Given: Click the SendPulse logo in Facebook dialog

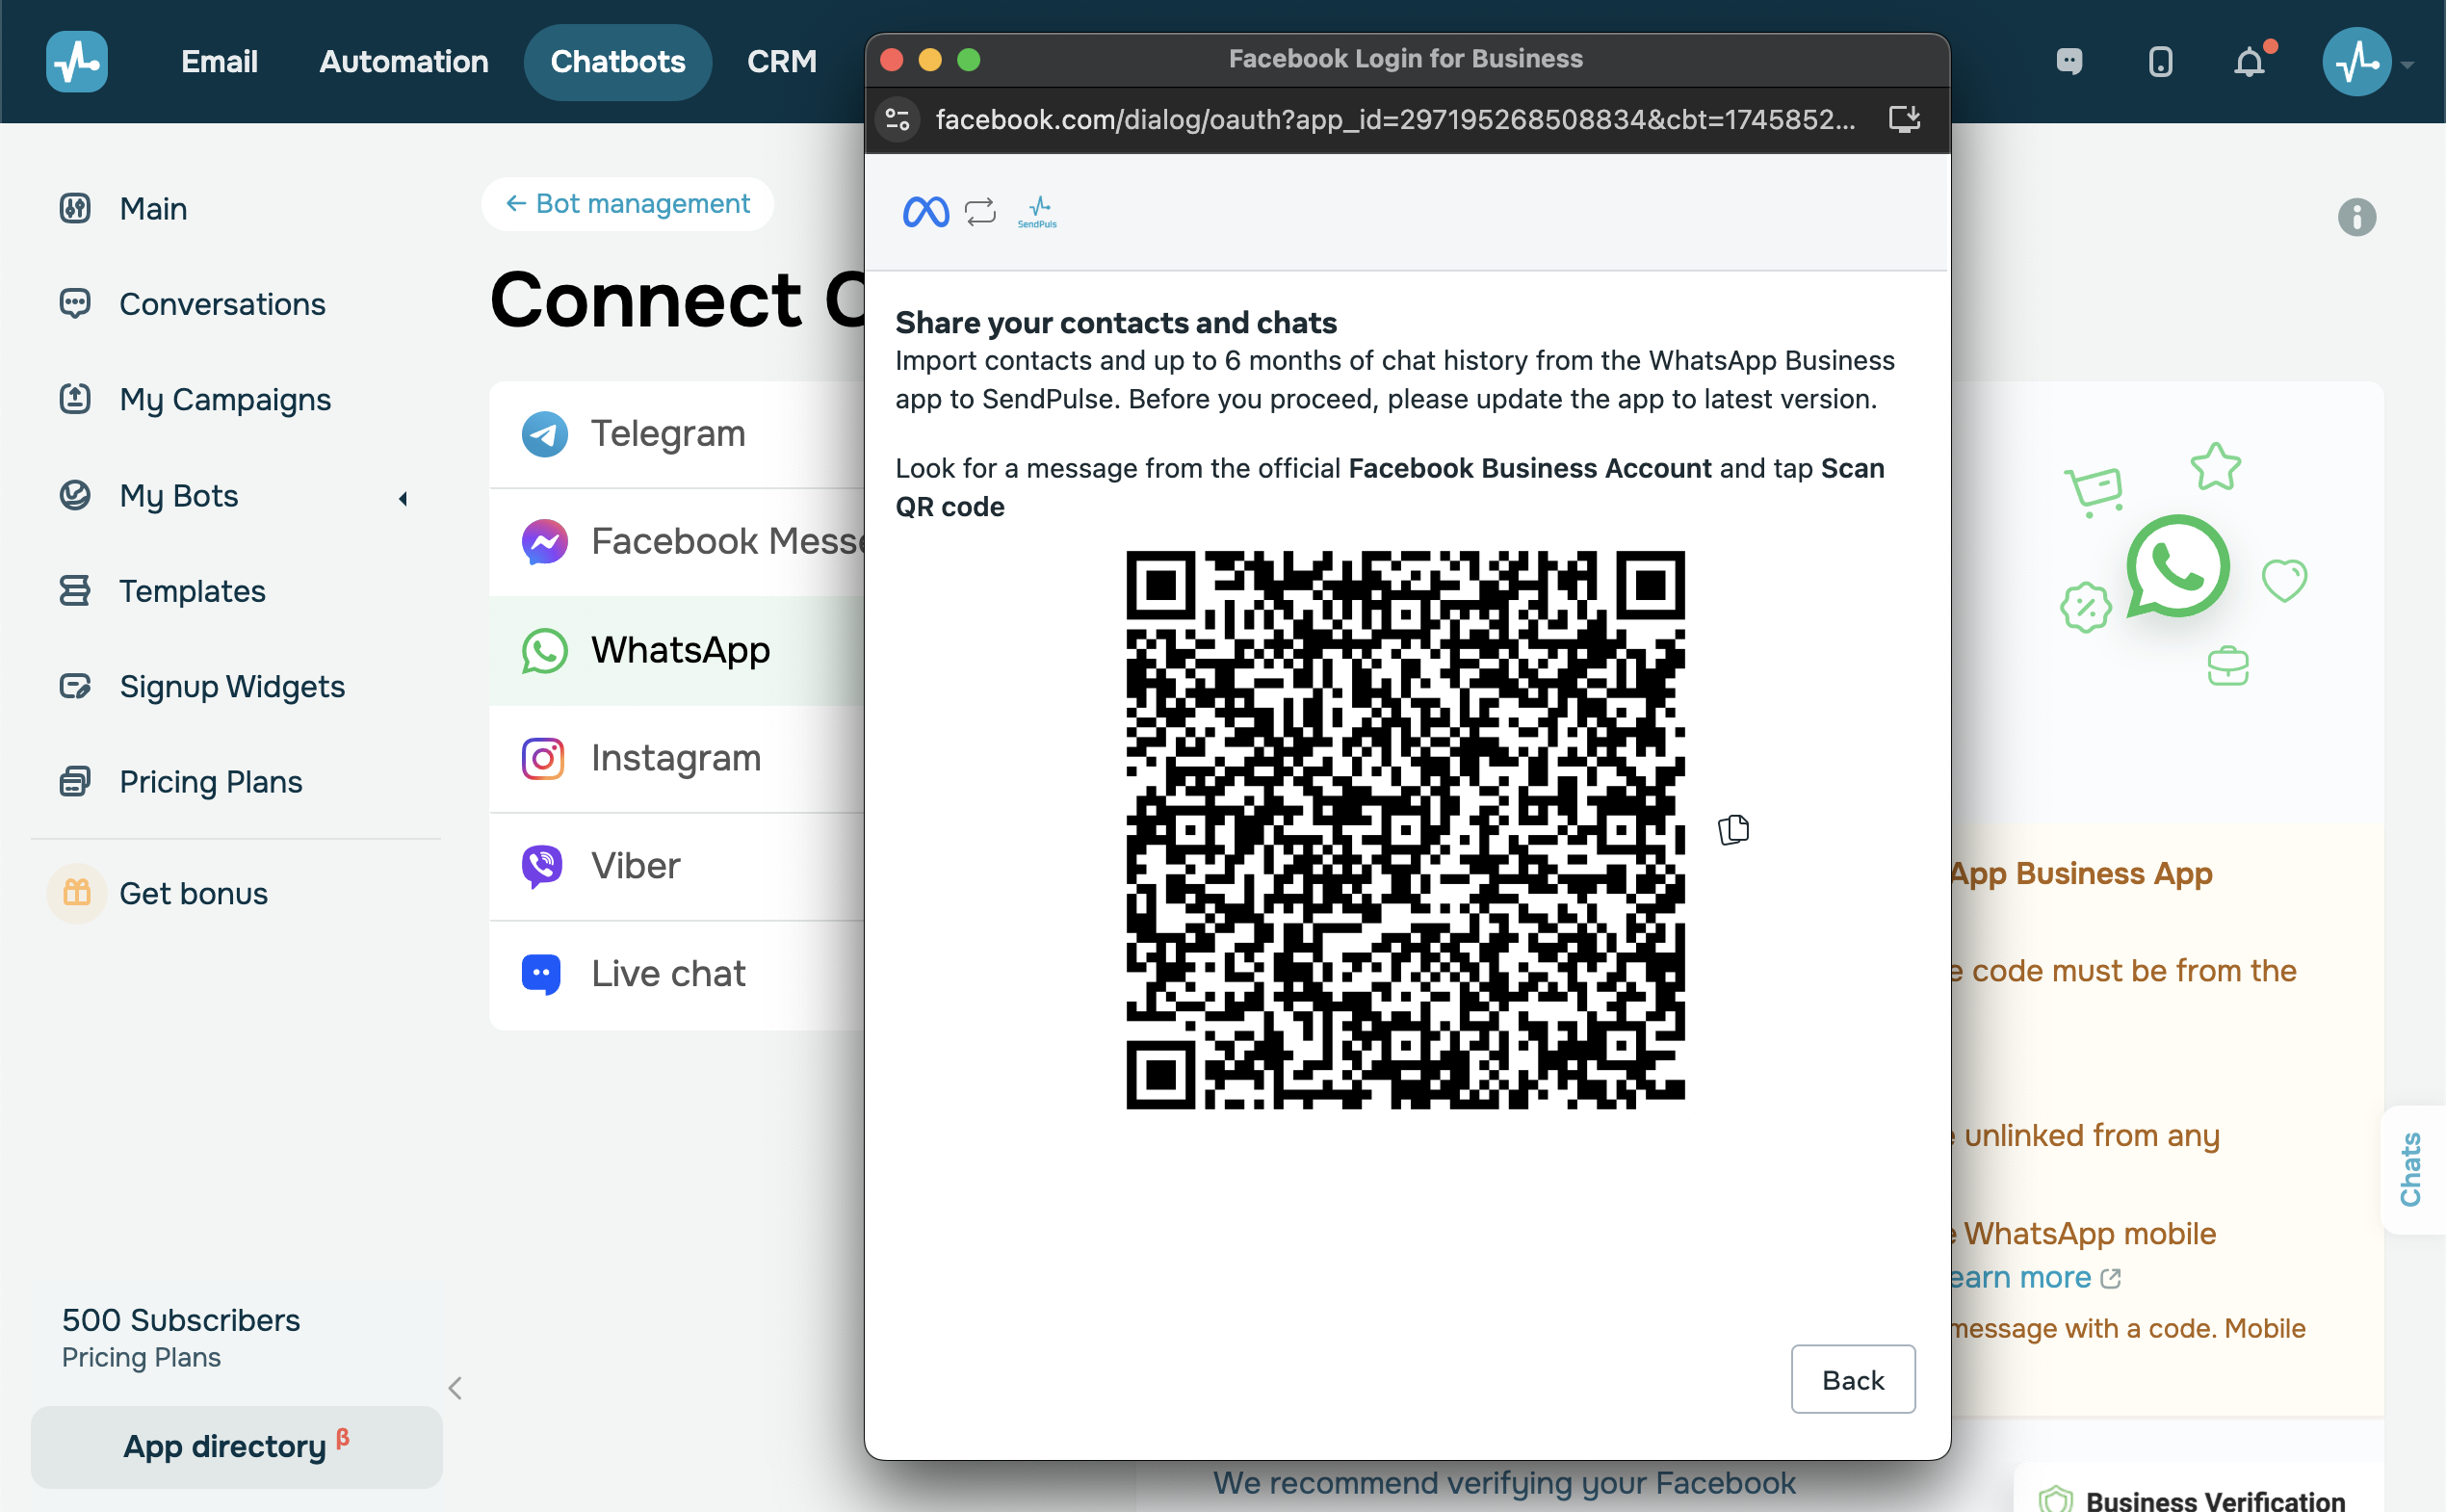Looking at the screenshot, I should click(1038, 212).
